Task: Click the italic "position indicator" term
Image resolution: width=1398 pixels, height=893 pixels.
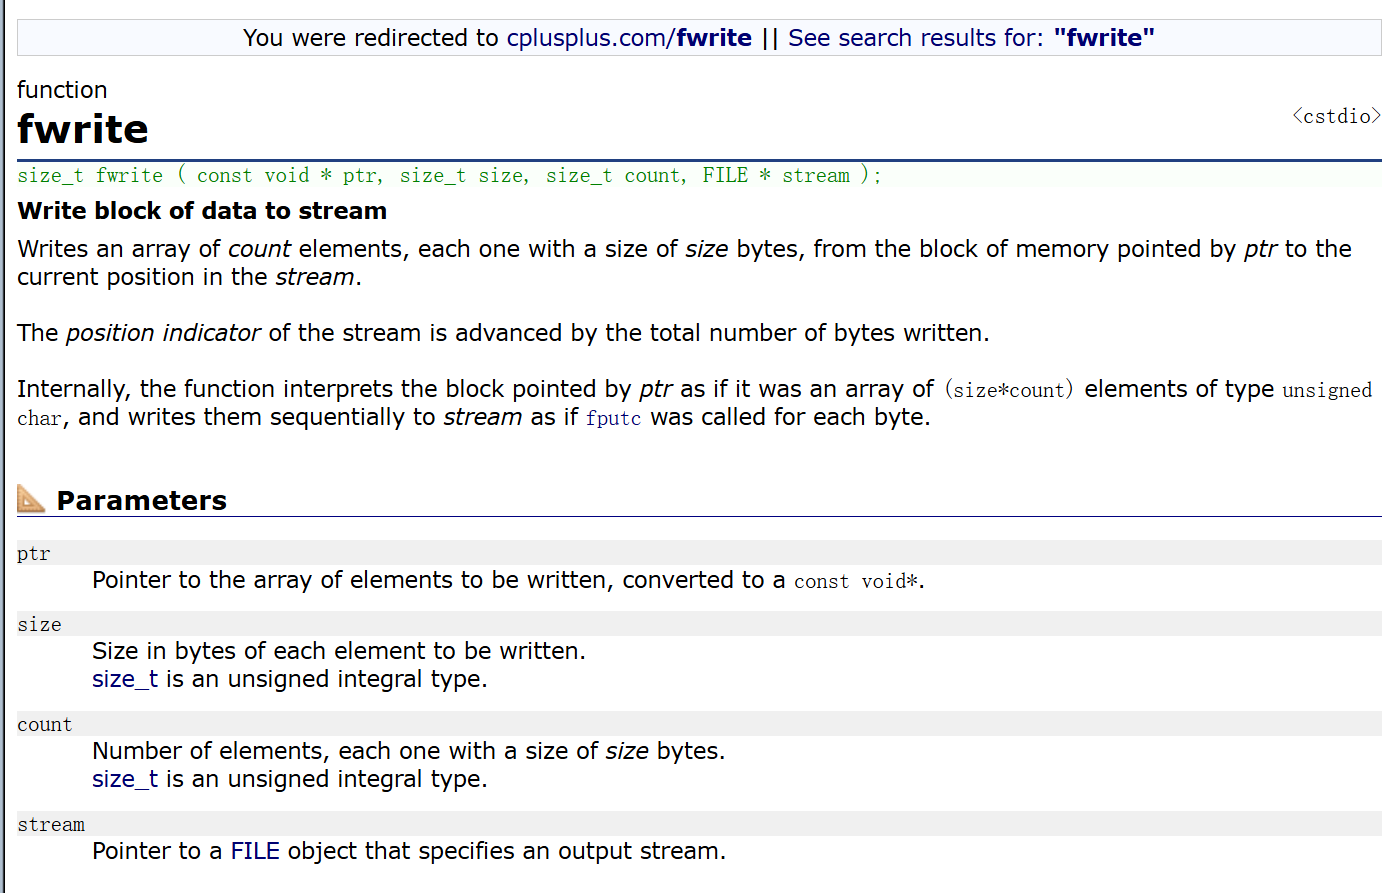Action: (x=163, y=333)
